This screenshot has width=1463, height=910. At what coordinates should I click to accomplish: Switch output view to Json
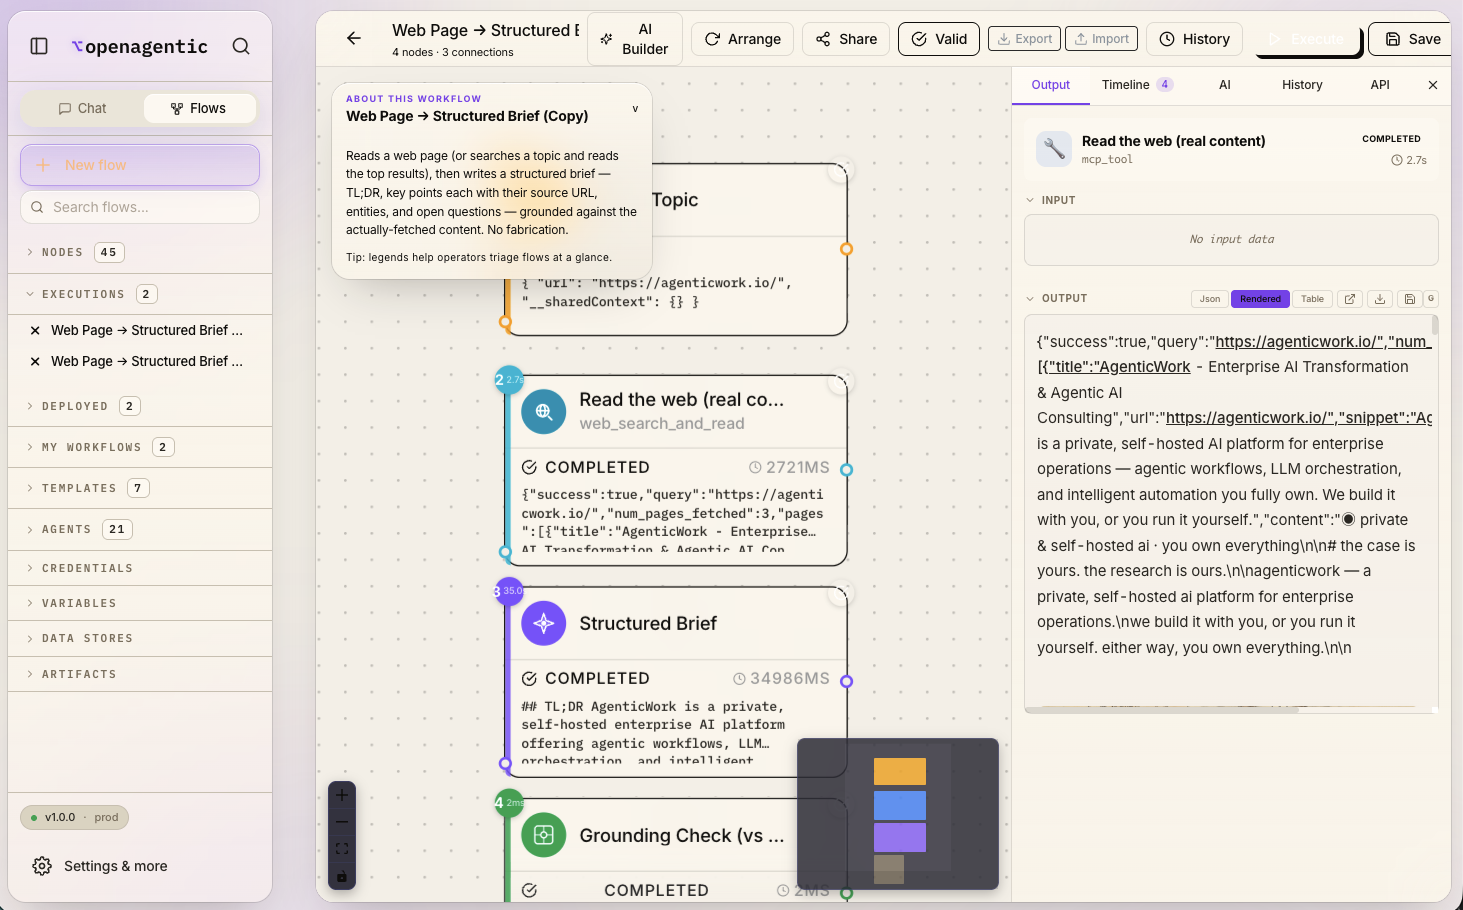1210,299
